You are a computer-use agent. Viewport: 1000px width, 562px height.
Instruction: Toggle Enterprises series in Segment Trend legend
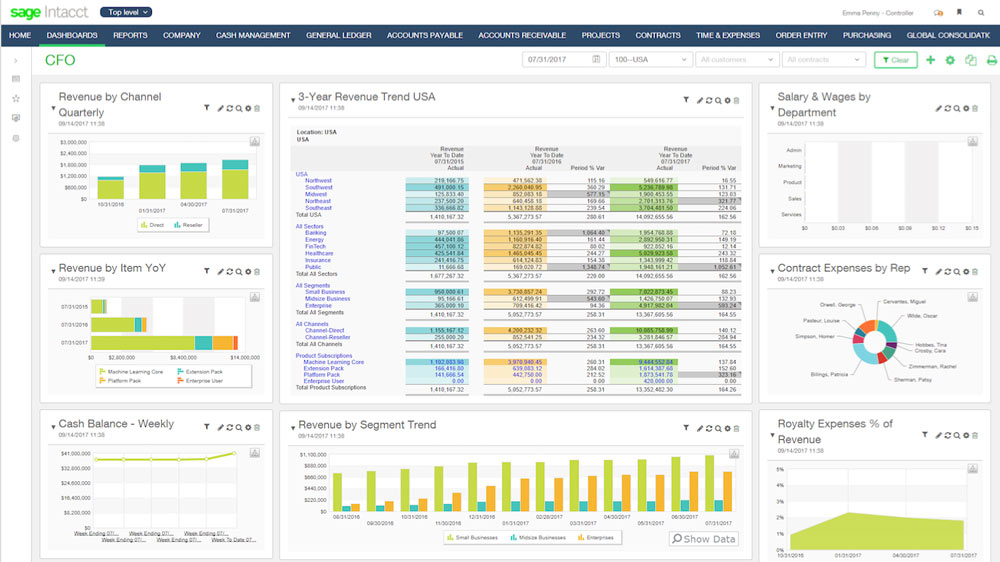595,538
